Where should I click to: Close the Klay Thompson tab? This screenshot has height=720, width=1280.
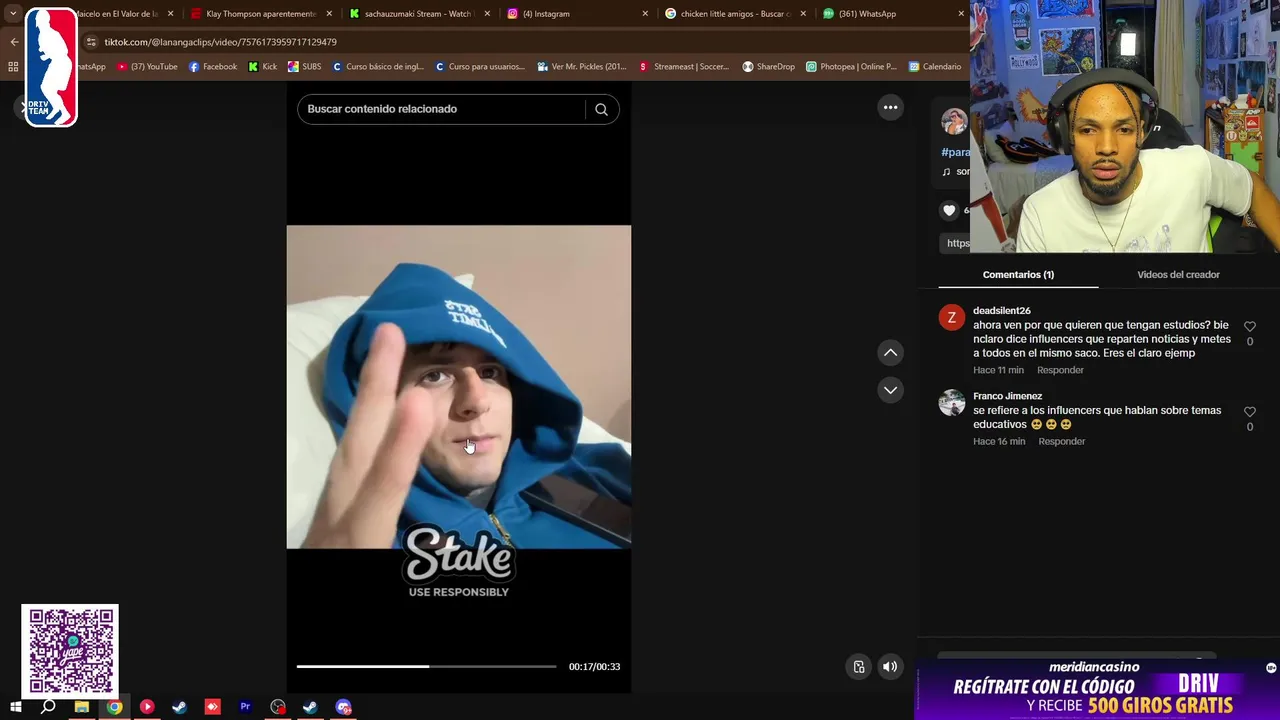click(329, 14)
